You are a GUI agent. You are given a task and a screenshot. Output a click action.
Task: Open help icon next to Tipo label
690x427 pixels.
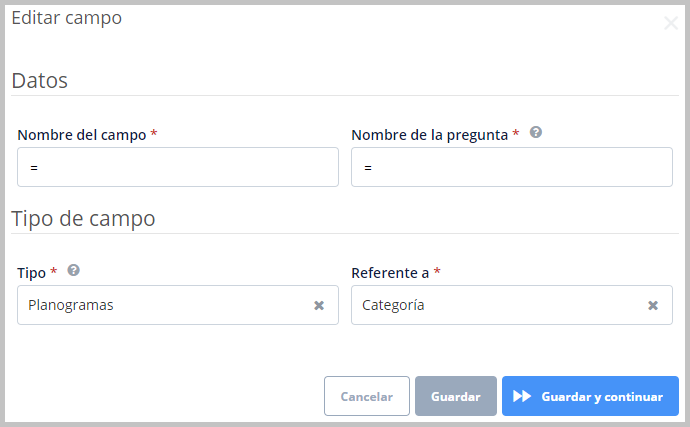tap(73, 270)
